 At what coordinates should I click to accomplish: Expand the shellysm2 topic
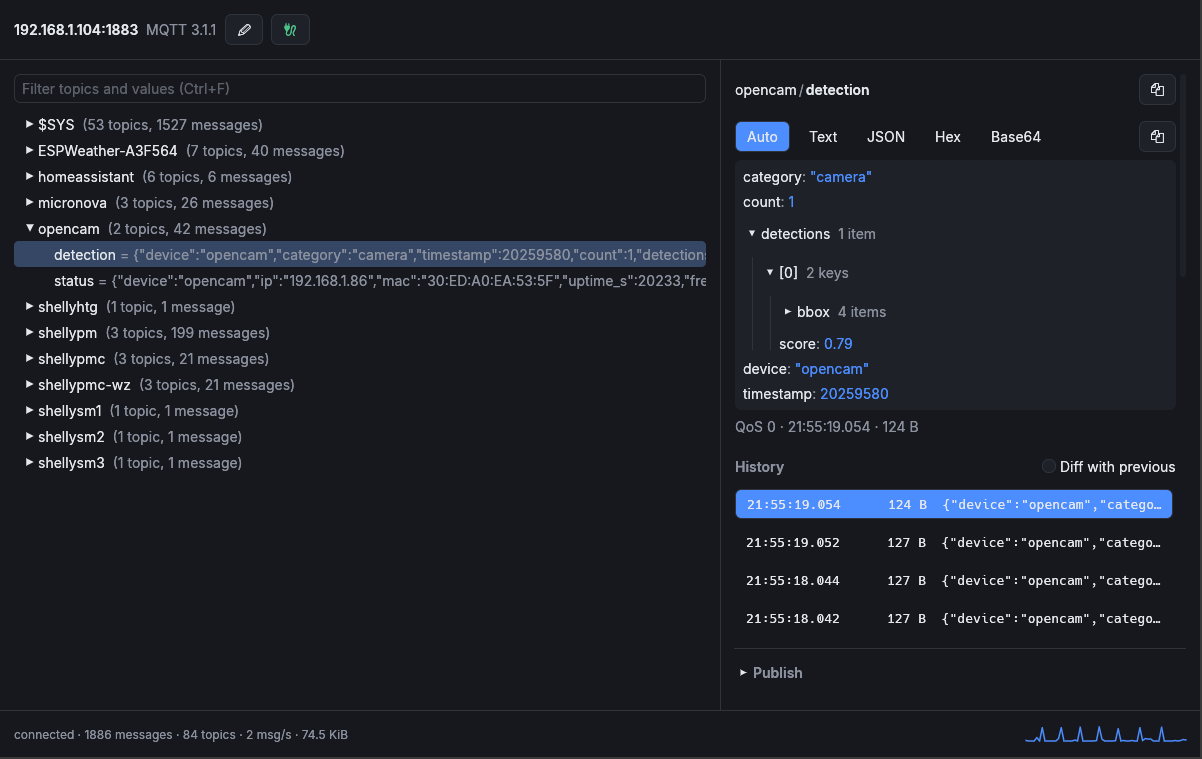30,437
